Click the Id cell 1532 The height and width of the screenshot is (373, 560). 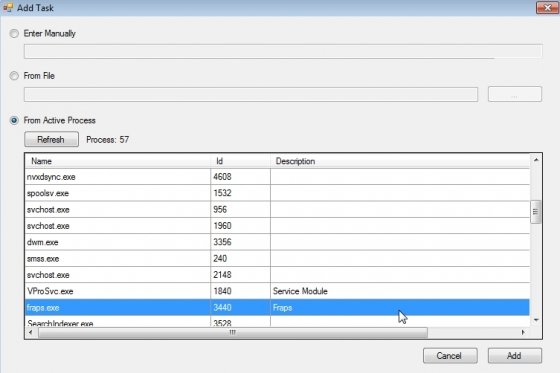[x=240, y=193]
